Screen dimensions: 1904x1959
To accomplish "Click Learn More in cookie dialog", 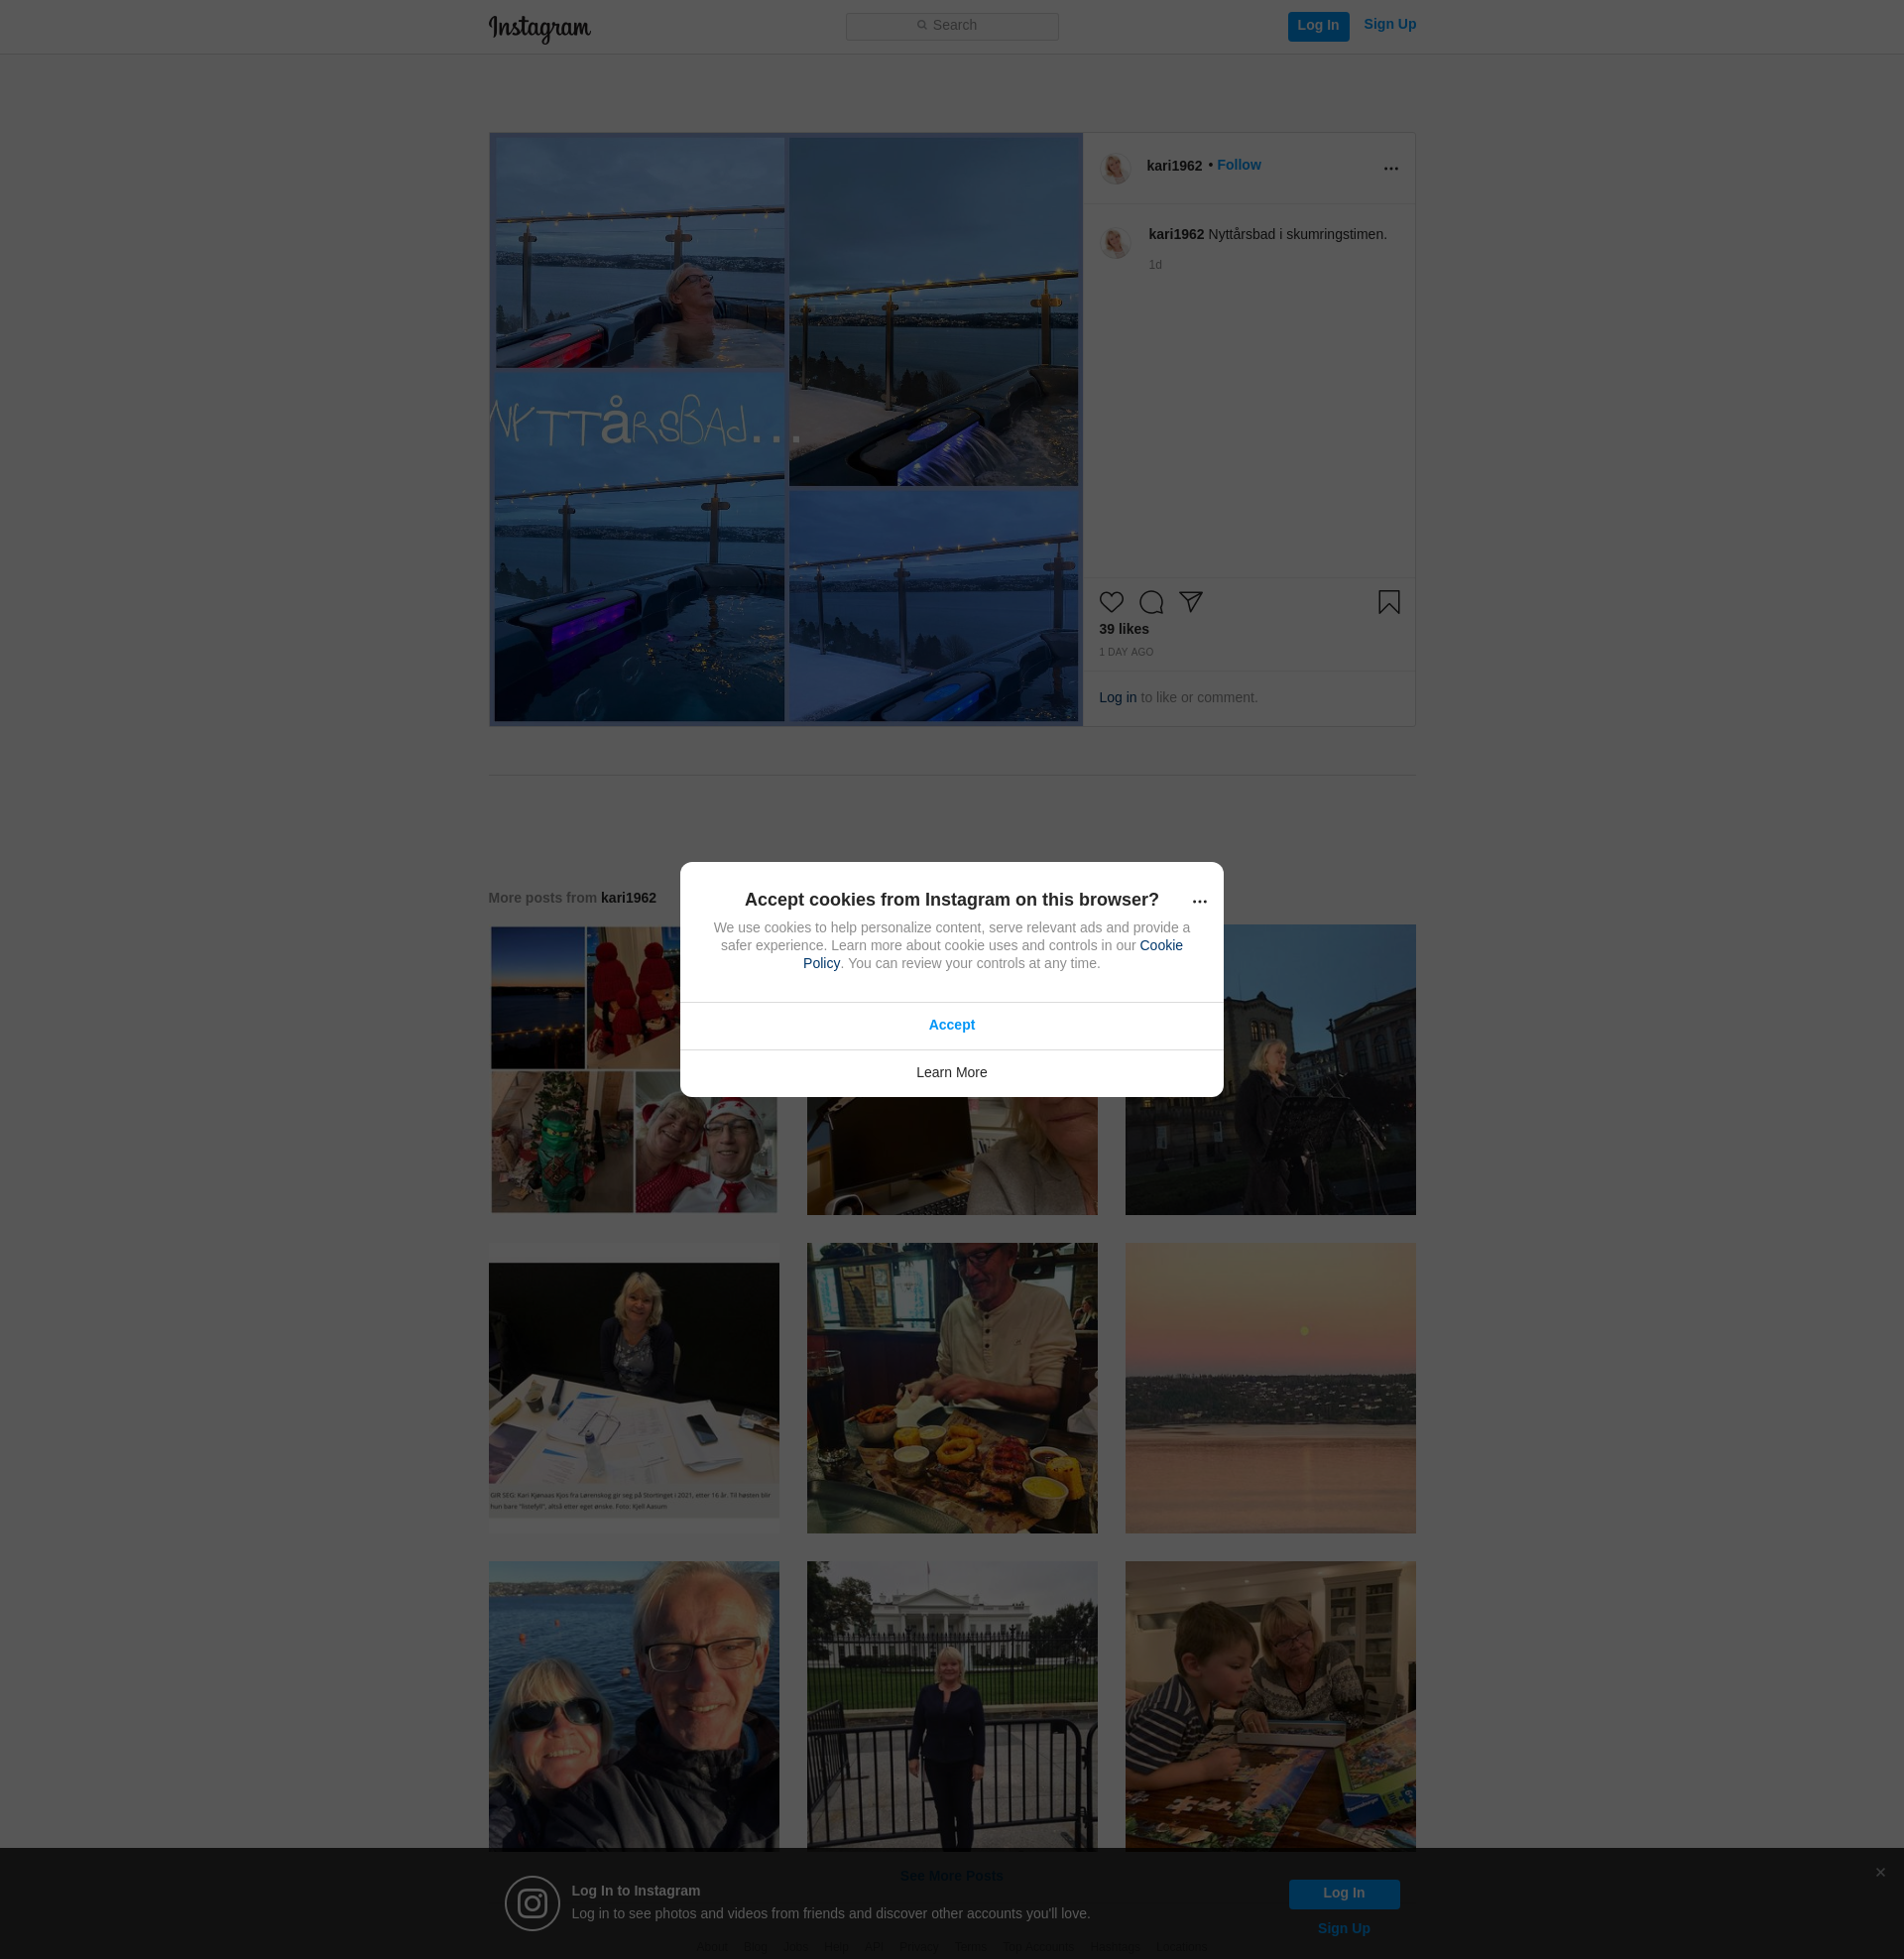I will tap(951, 1073).
